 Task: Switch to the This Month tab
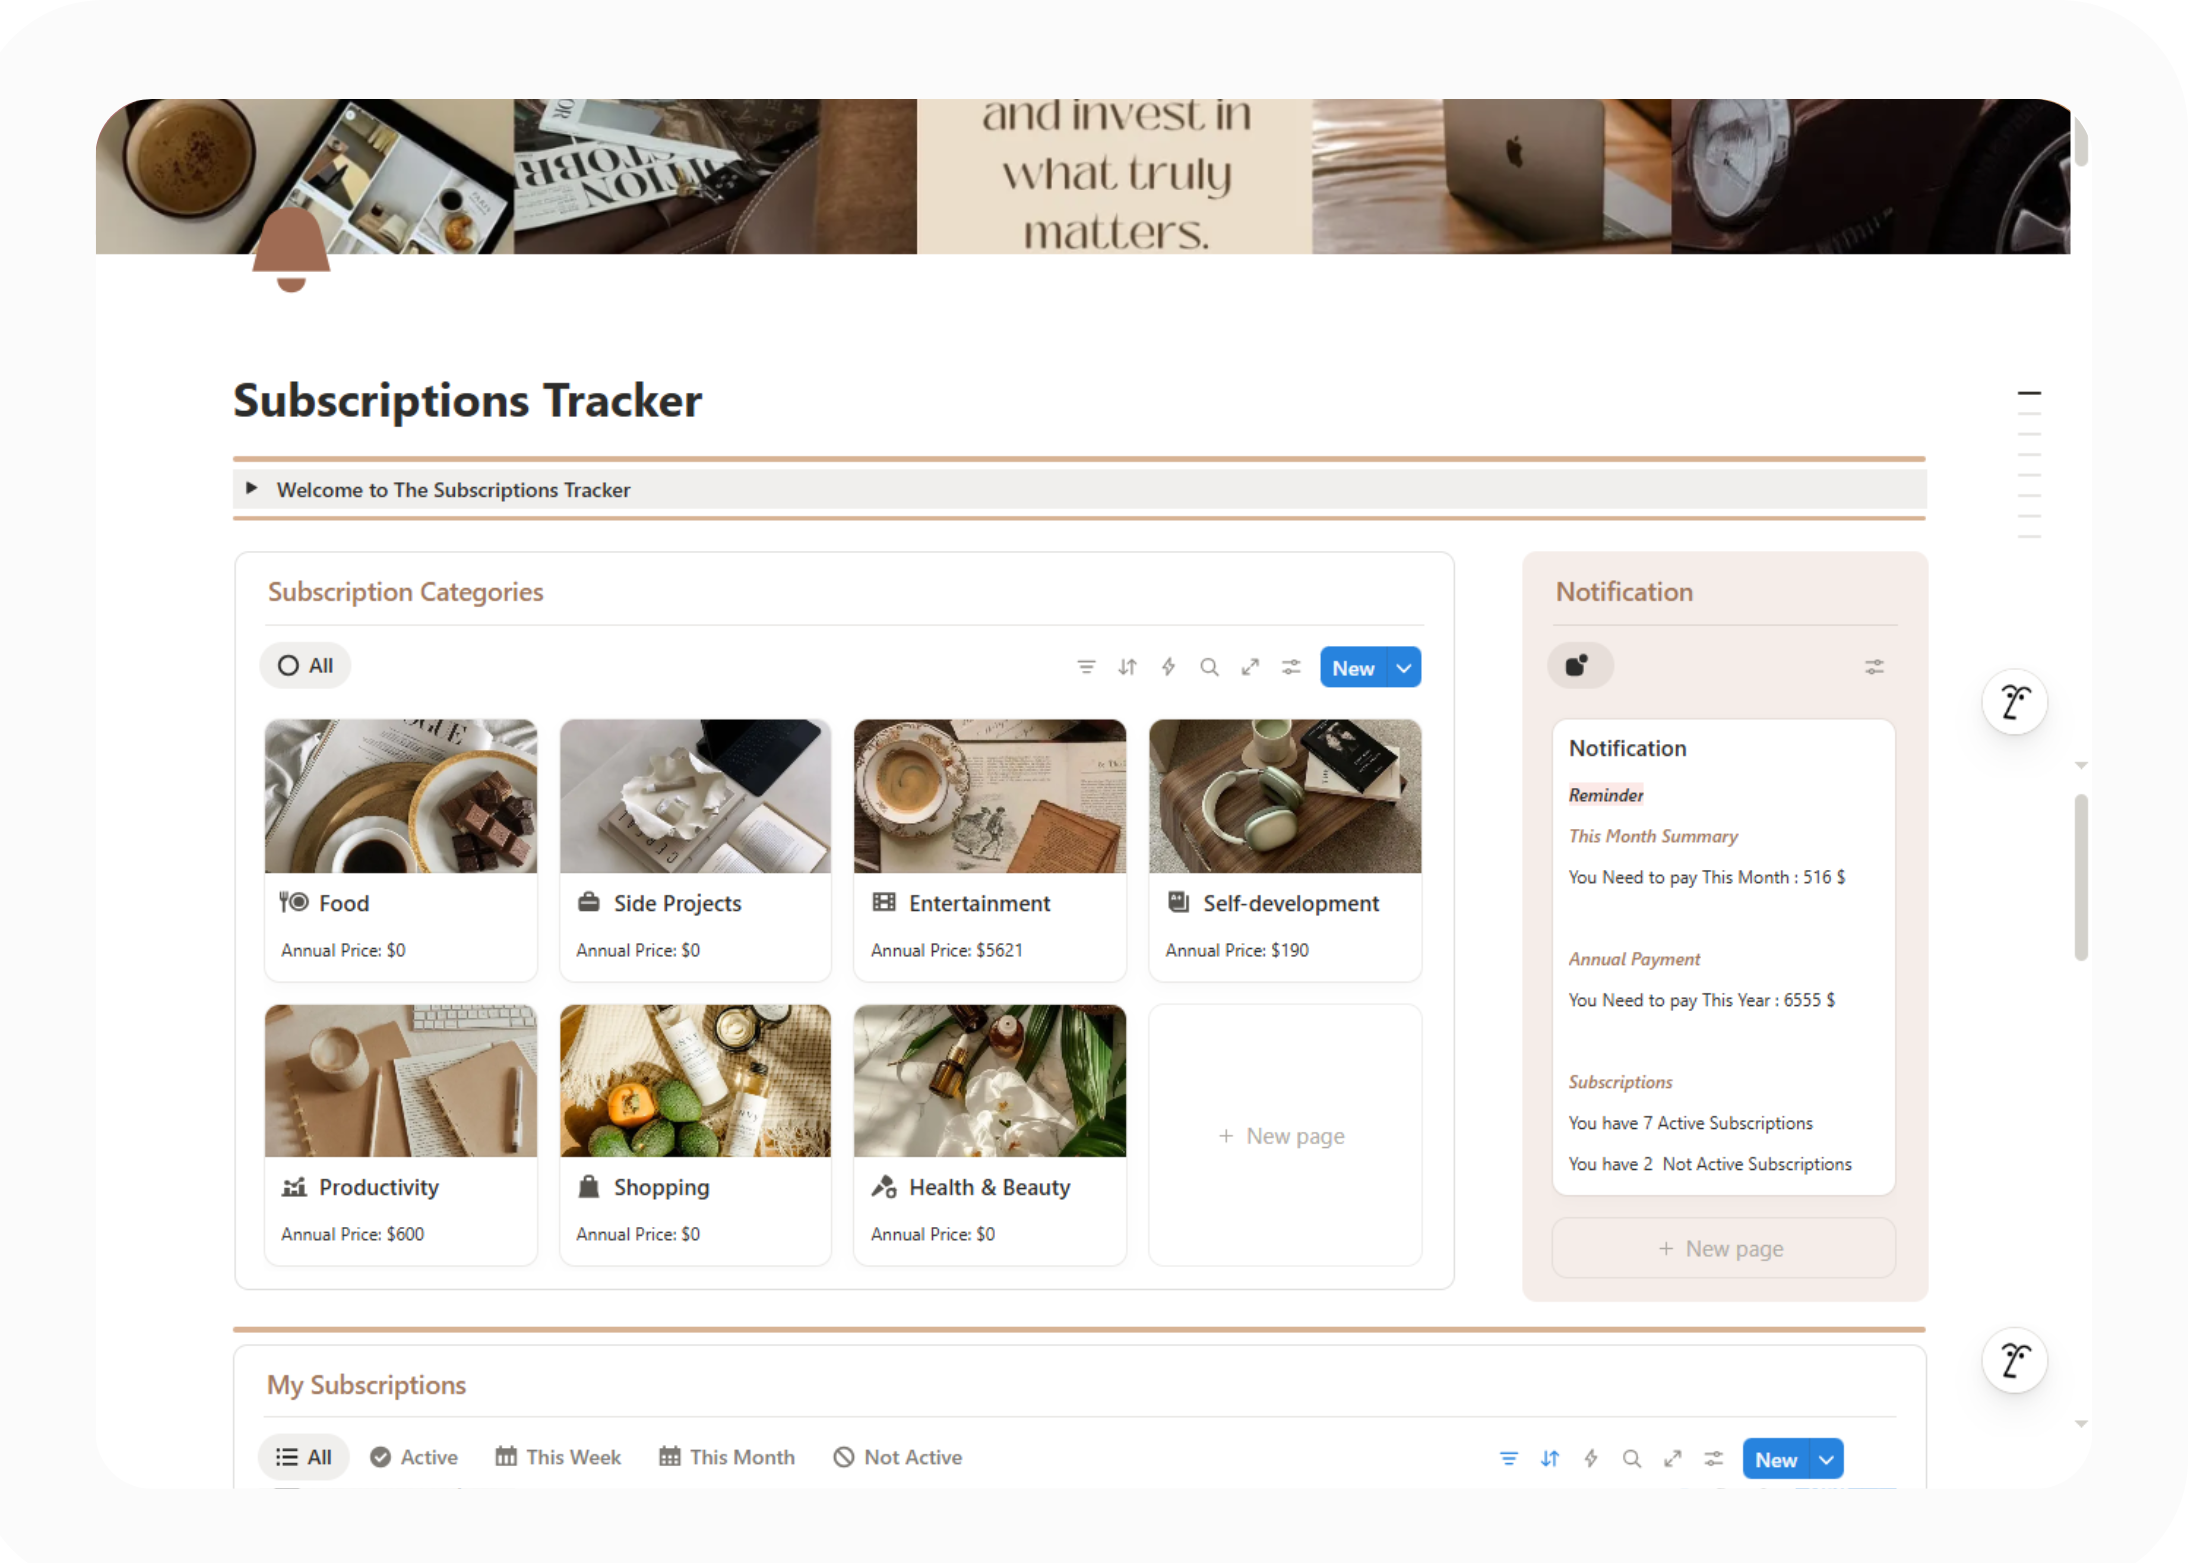(x=727, y=1458)
